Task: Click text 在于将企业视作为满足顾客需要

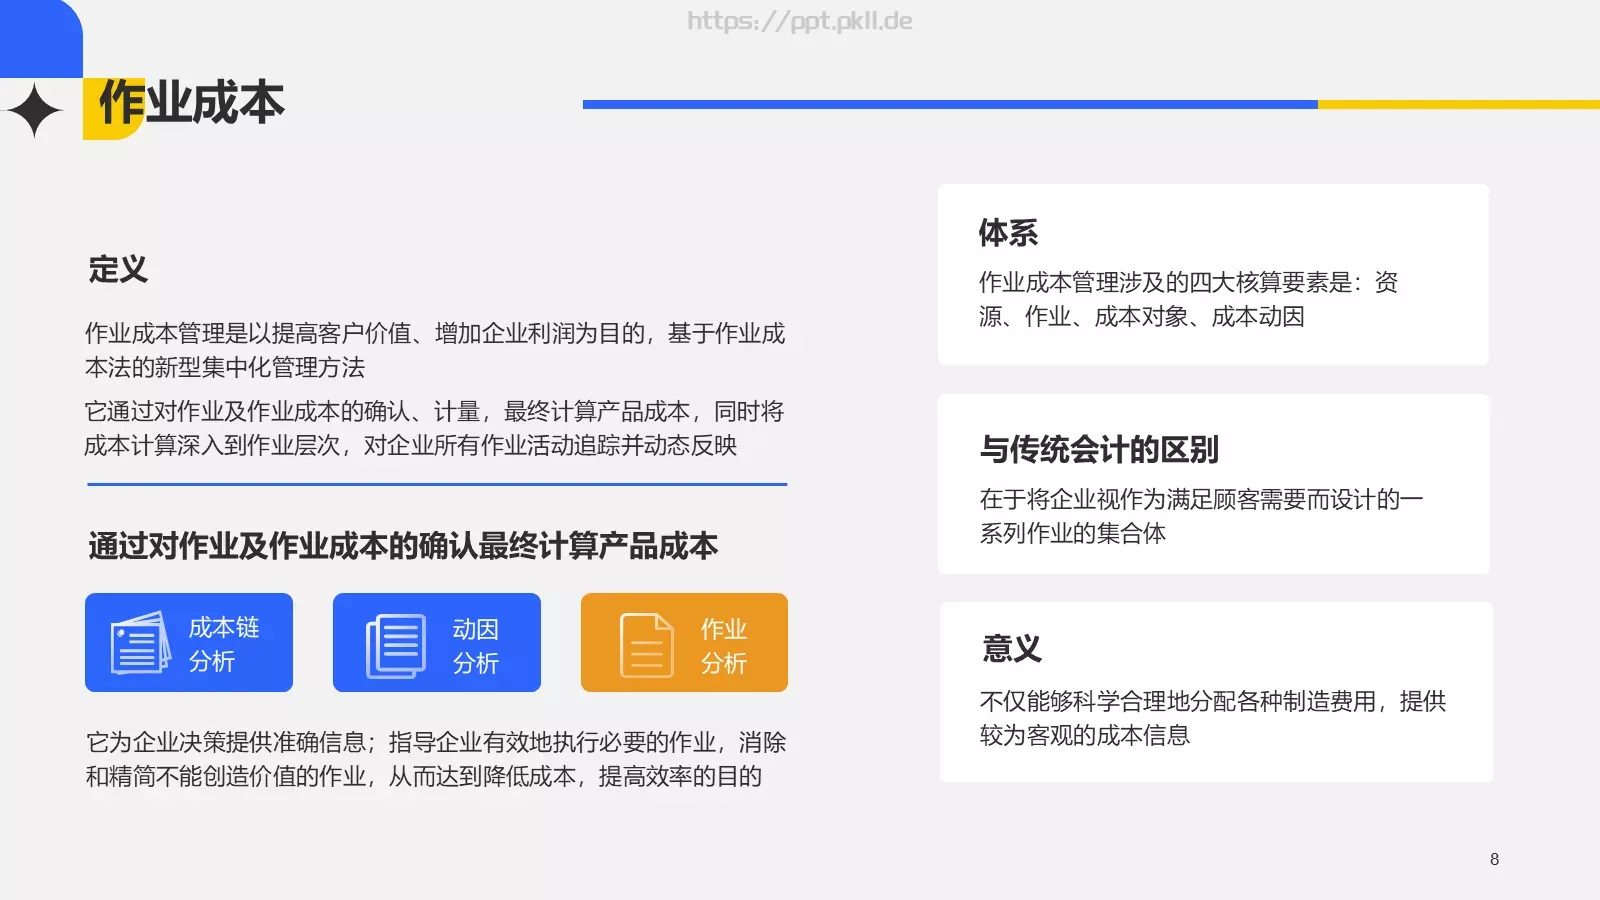Action: pyautogui.click(x=1201, y=516)
